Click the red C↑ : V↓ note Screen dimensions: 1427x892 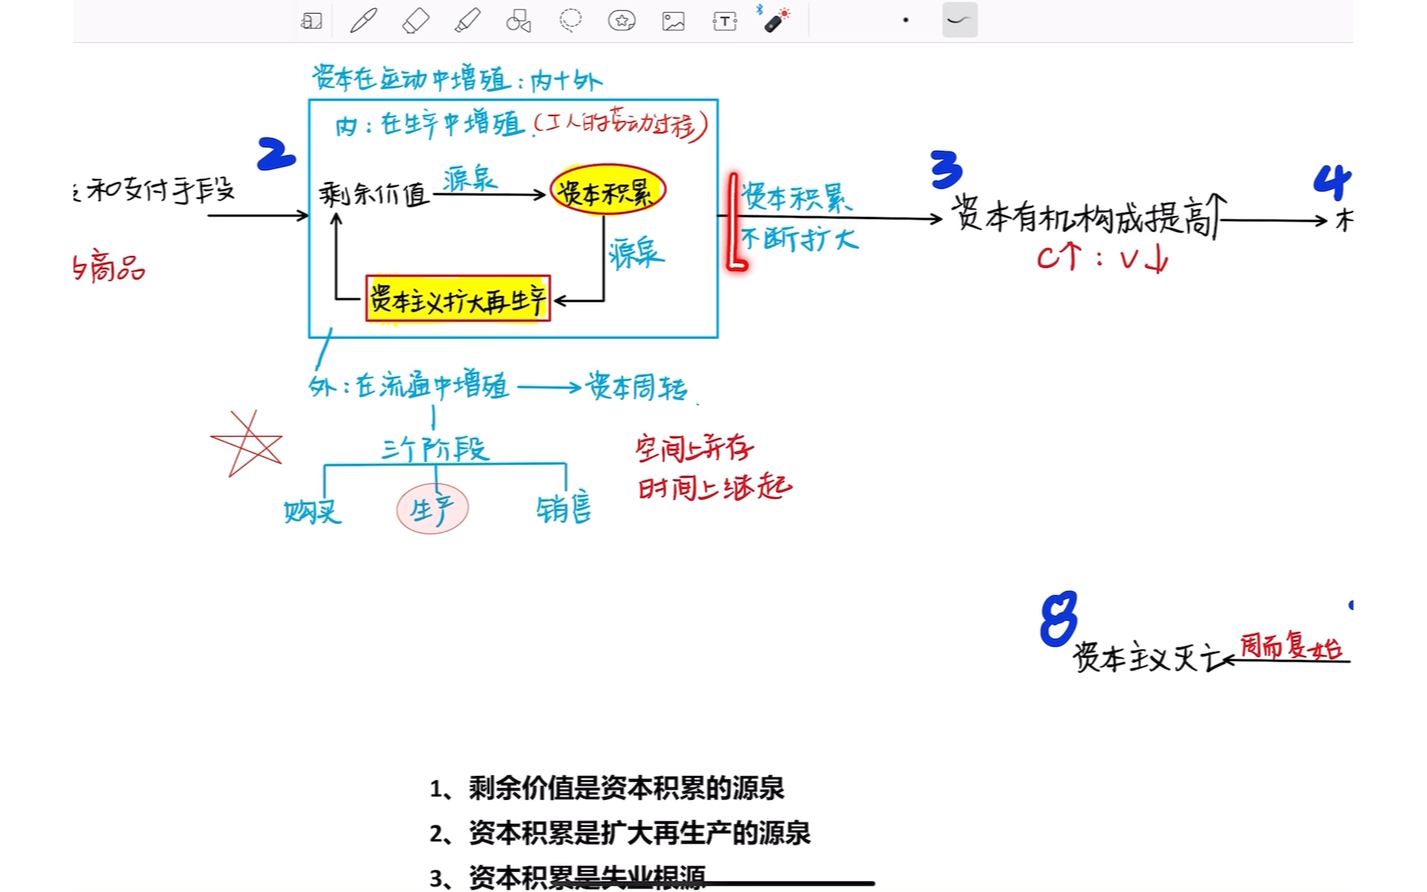pos(1103,258)
